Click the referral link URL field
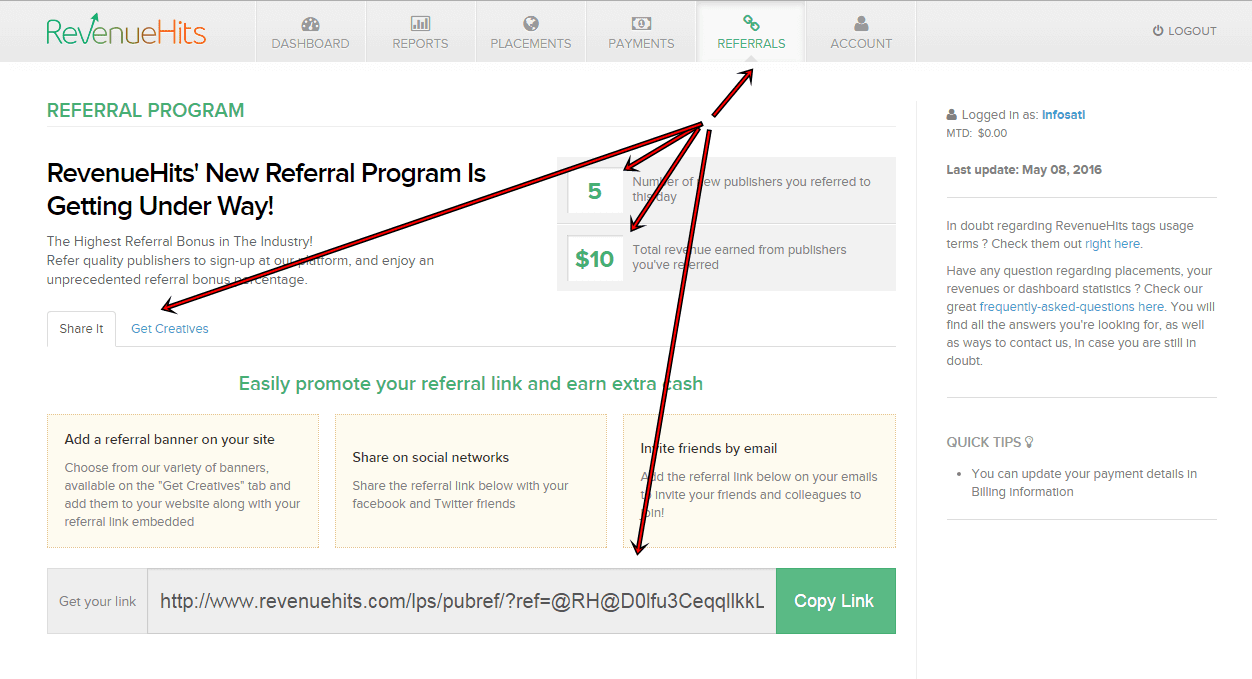Viewport: 1252px width, 679px height. click(x=462, y=601)
